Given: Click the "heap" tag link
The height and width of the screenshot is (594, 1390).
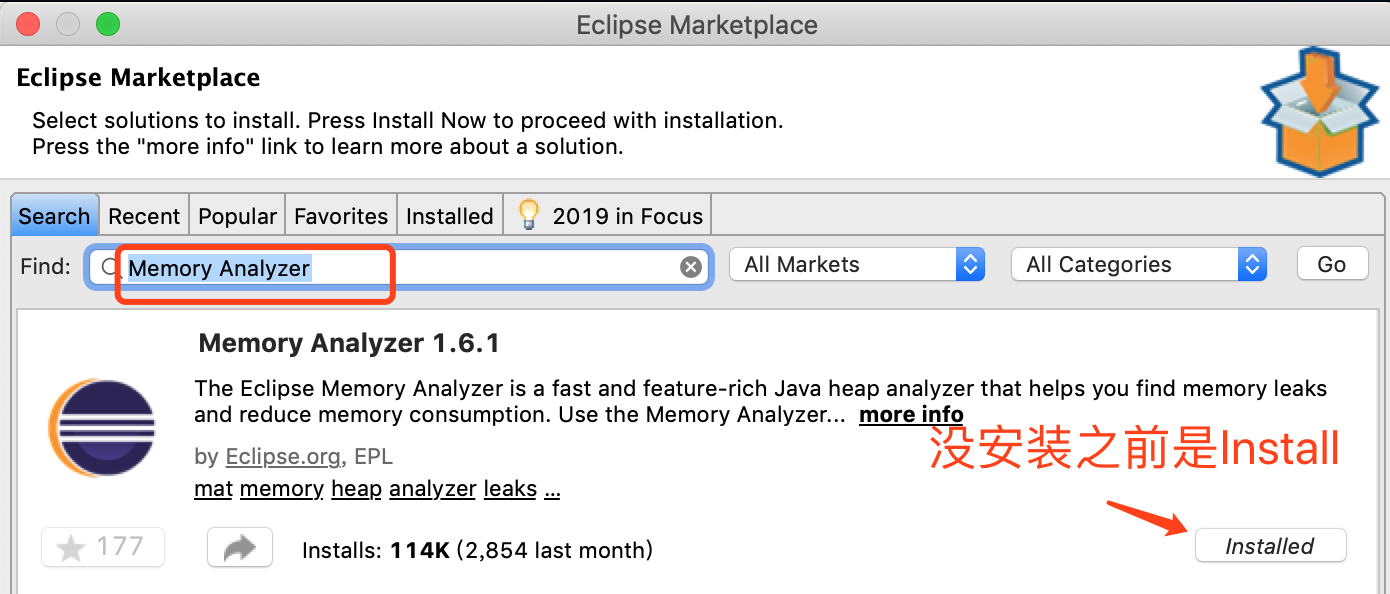Looking at the screenshot, I should [x=357, y=489].
